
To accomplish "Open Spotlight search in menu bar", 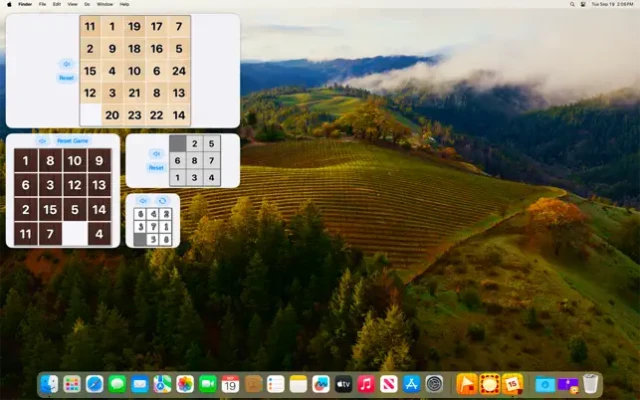I will pyautogui.click(x=572, y=4).
